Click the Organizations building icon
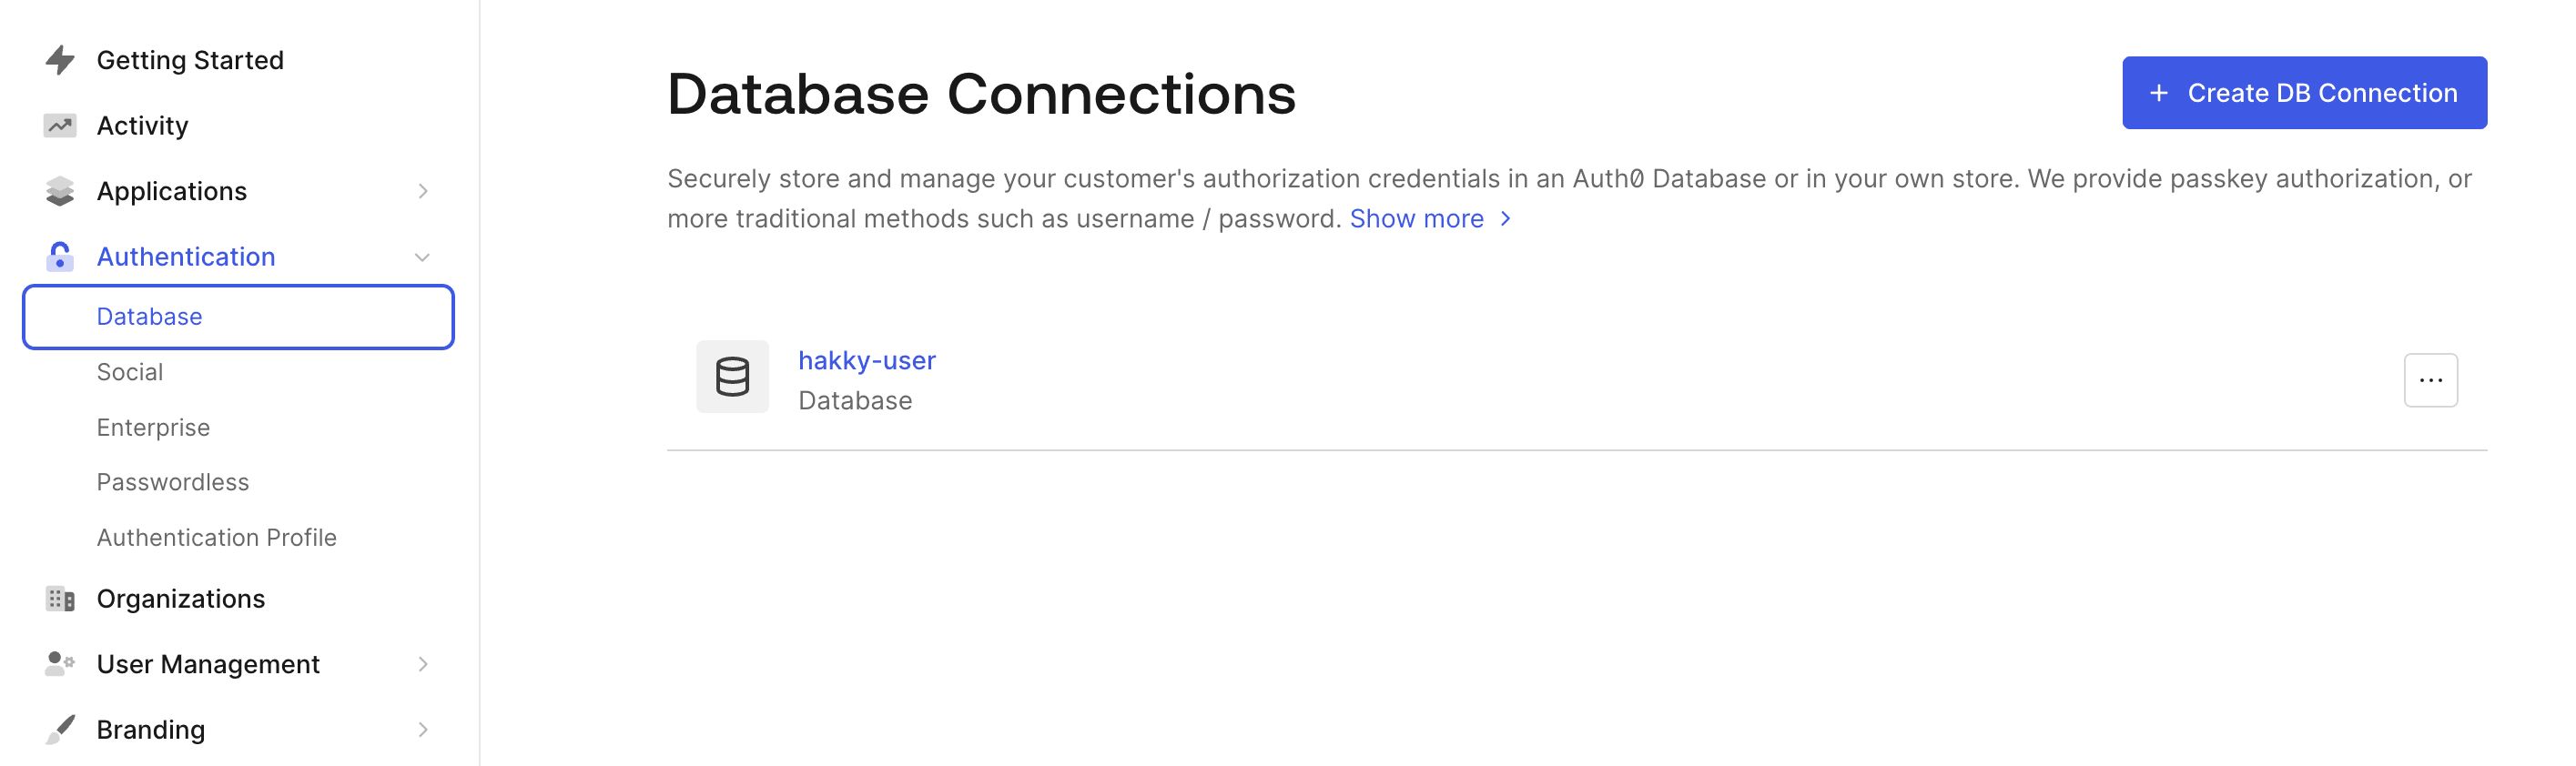 60,599
